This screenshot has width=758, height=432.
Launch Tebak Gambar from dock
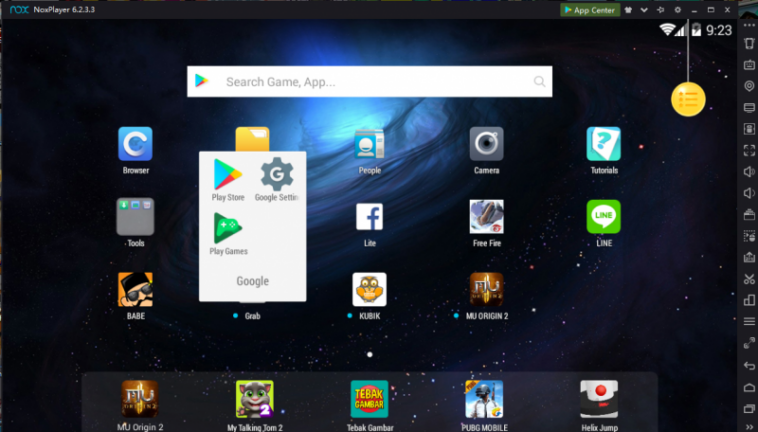coord(369,399)
